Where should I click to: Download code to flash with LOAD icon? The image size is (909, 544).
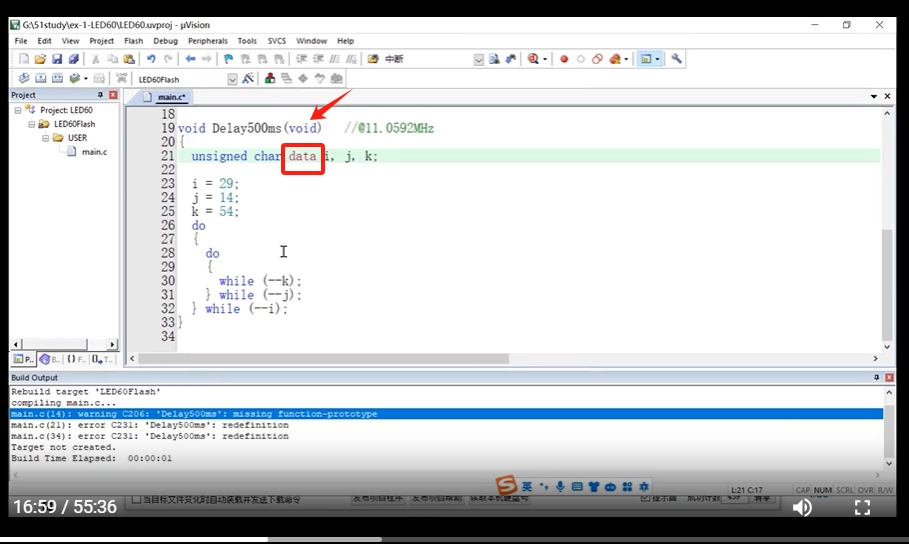(121, 78)
